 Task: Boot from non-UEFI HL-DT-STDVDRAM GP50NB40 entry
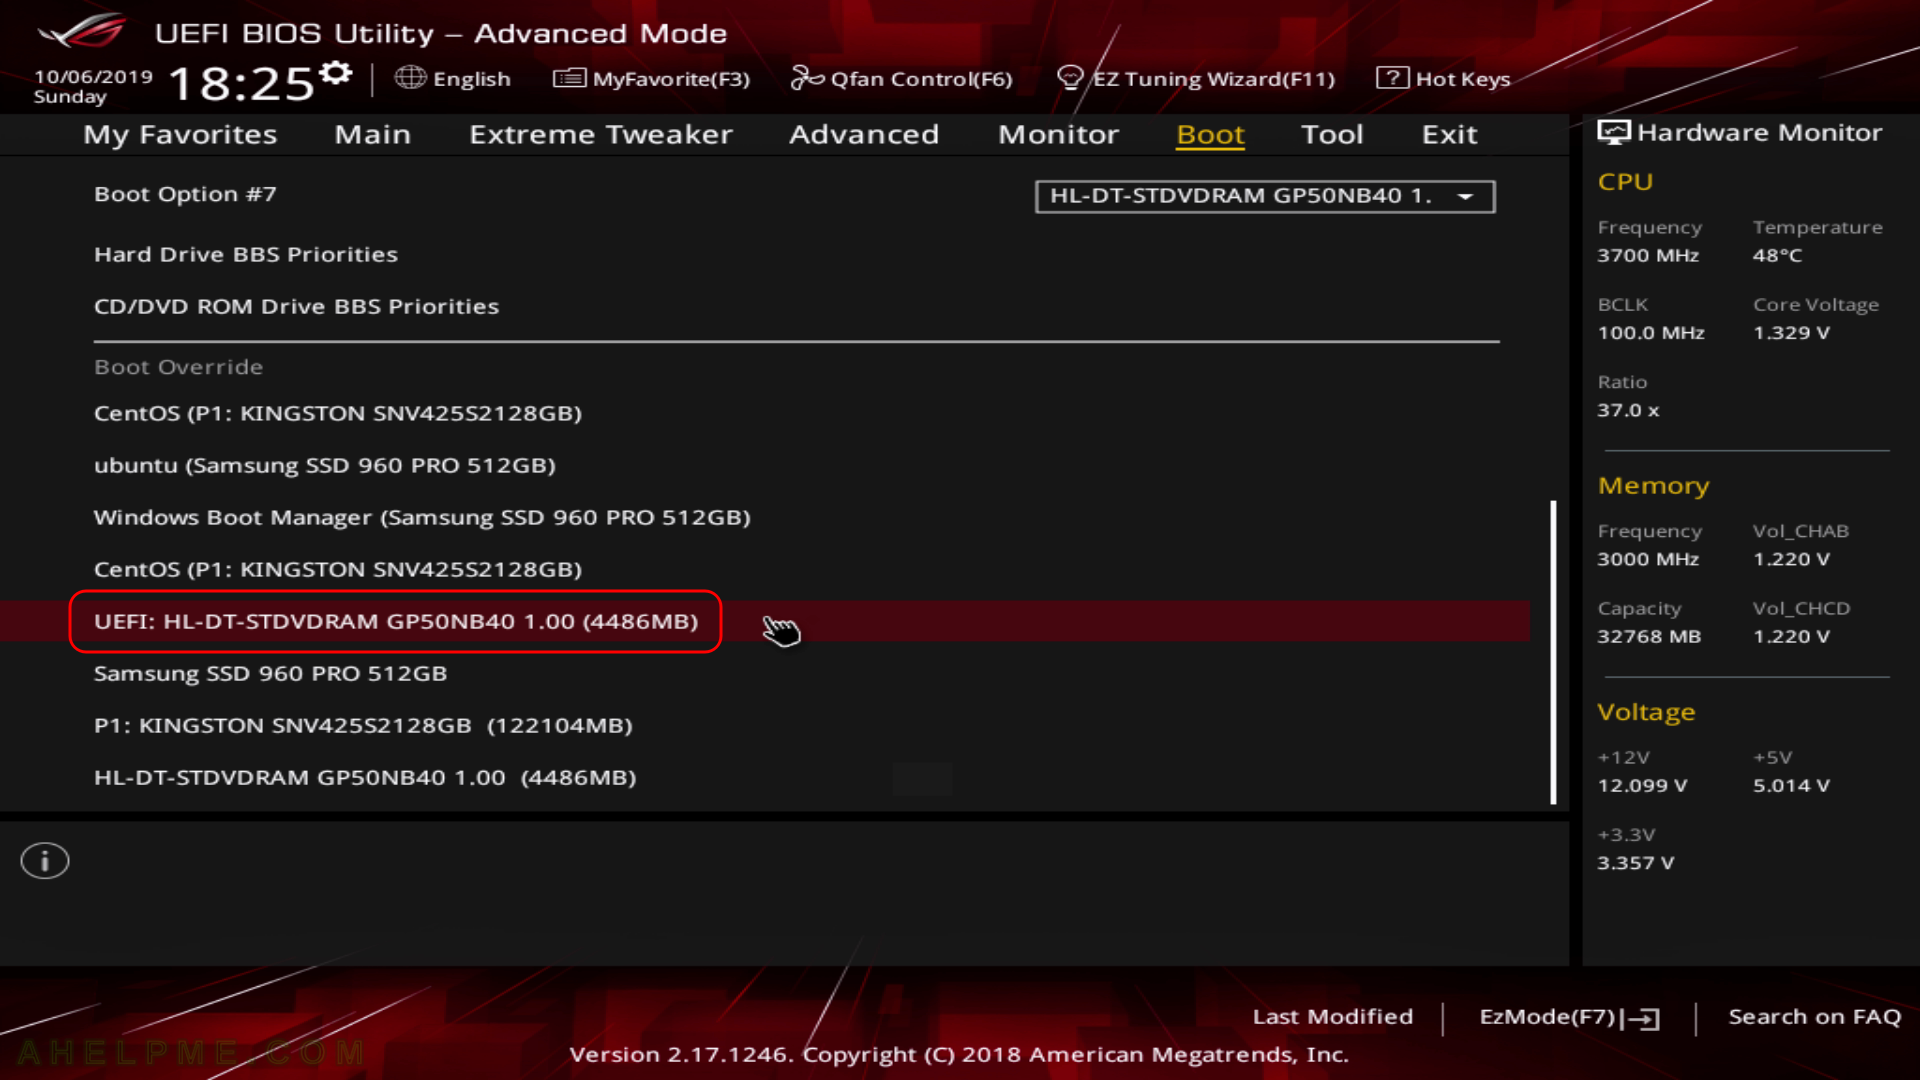pos(365,777)
